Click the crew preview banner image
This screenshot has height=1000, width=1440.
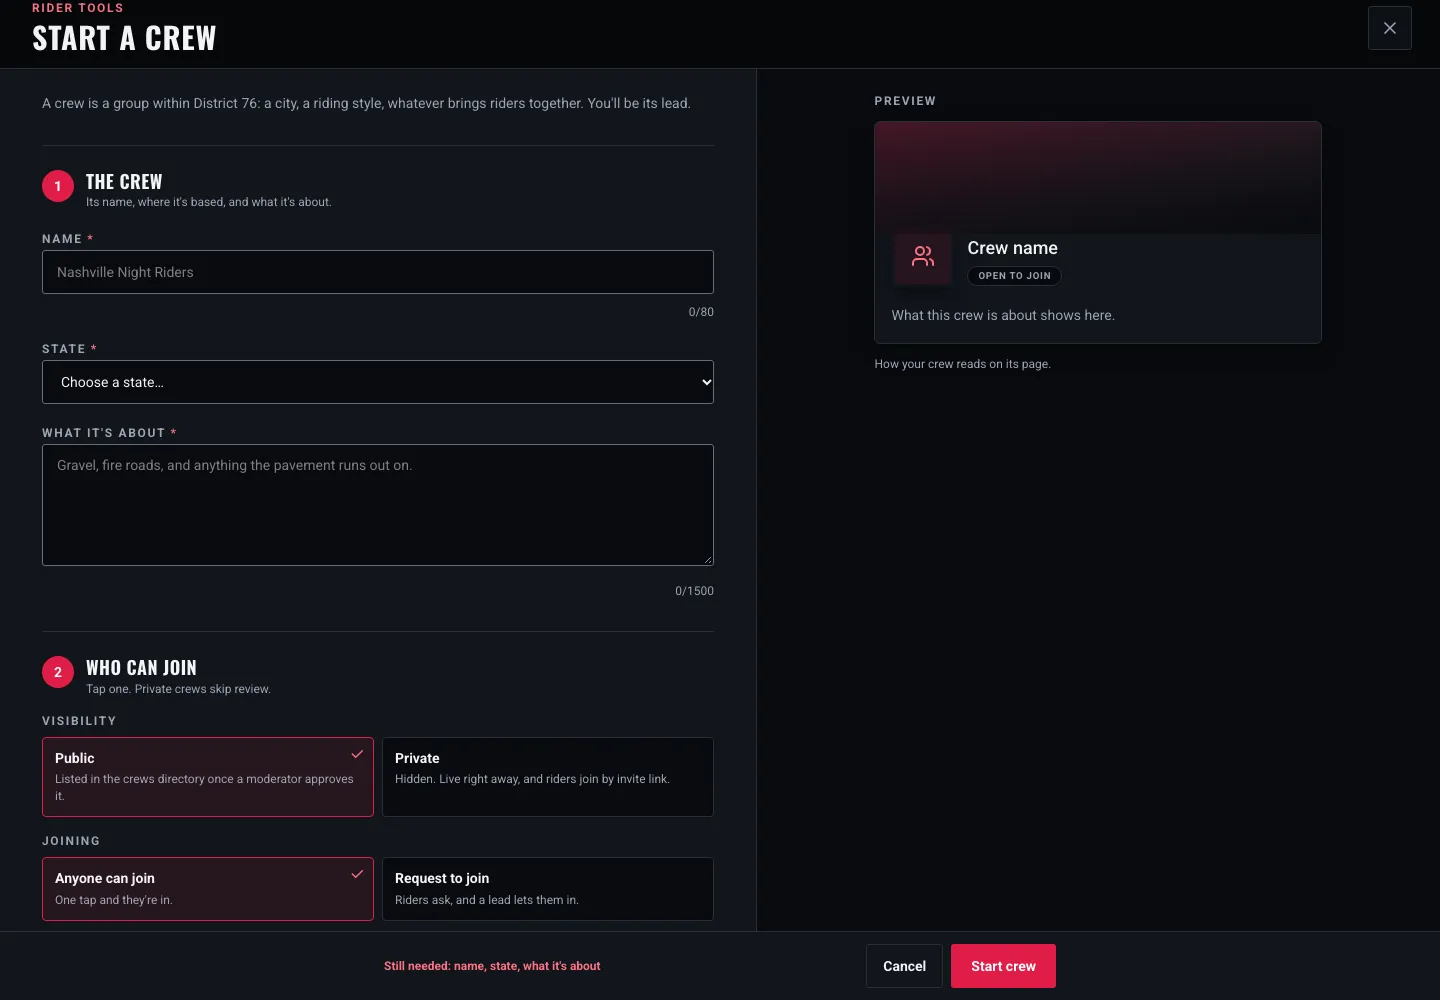click(1098, 178)
